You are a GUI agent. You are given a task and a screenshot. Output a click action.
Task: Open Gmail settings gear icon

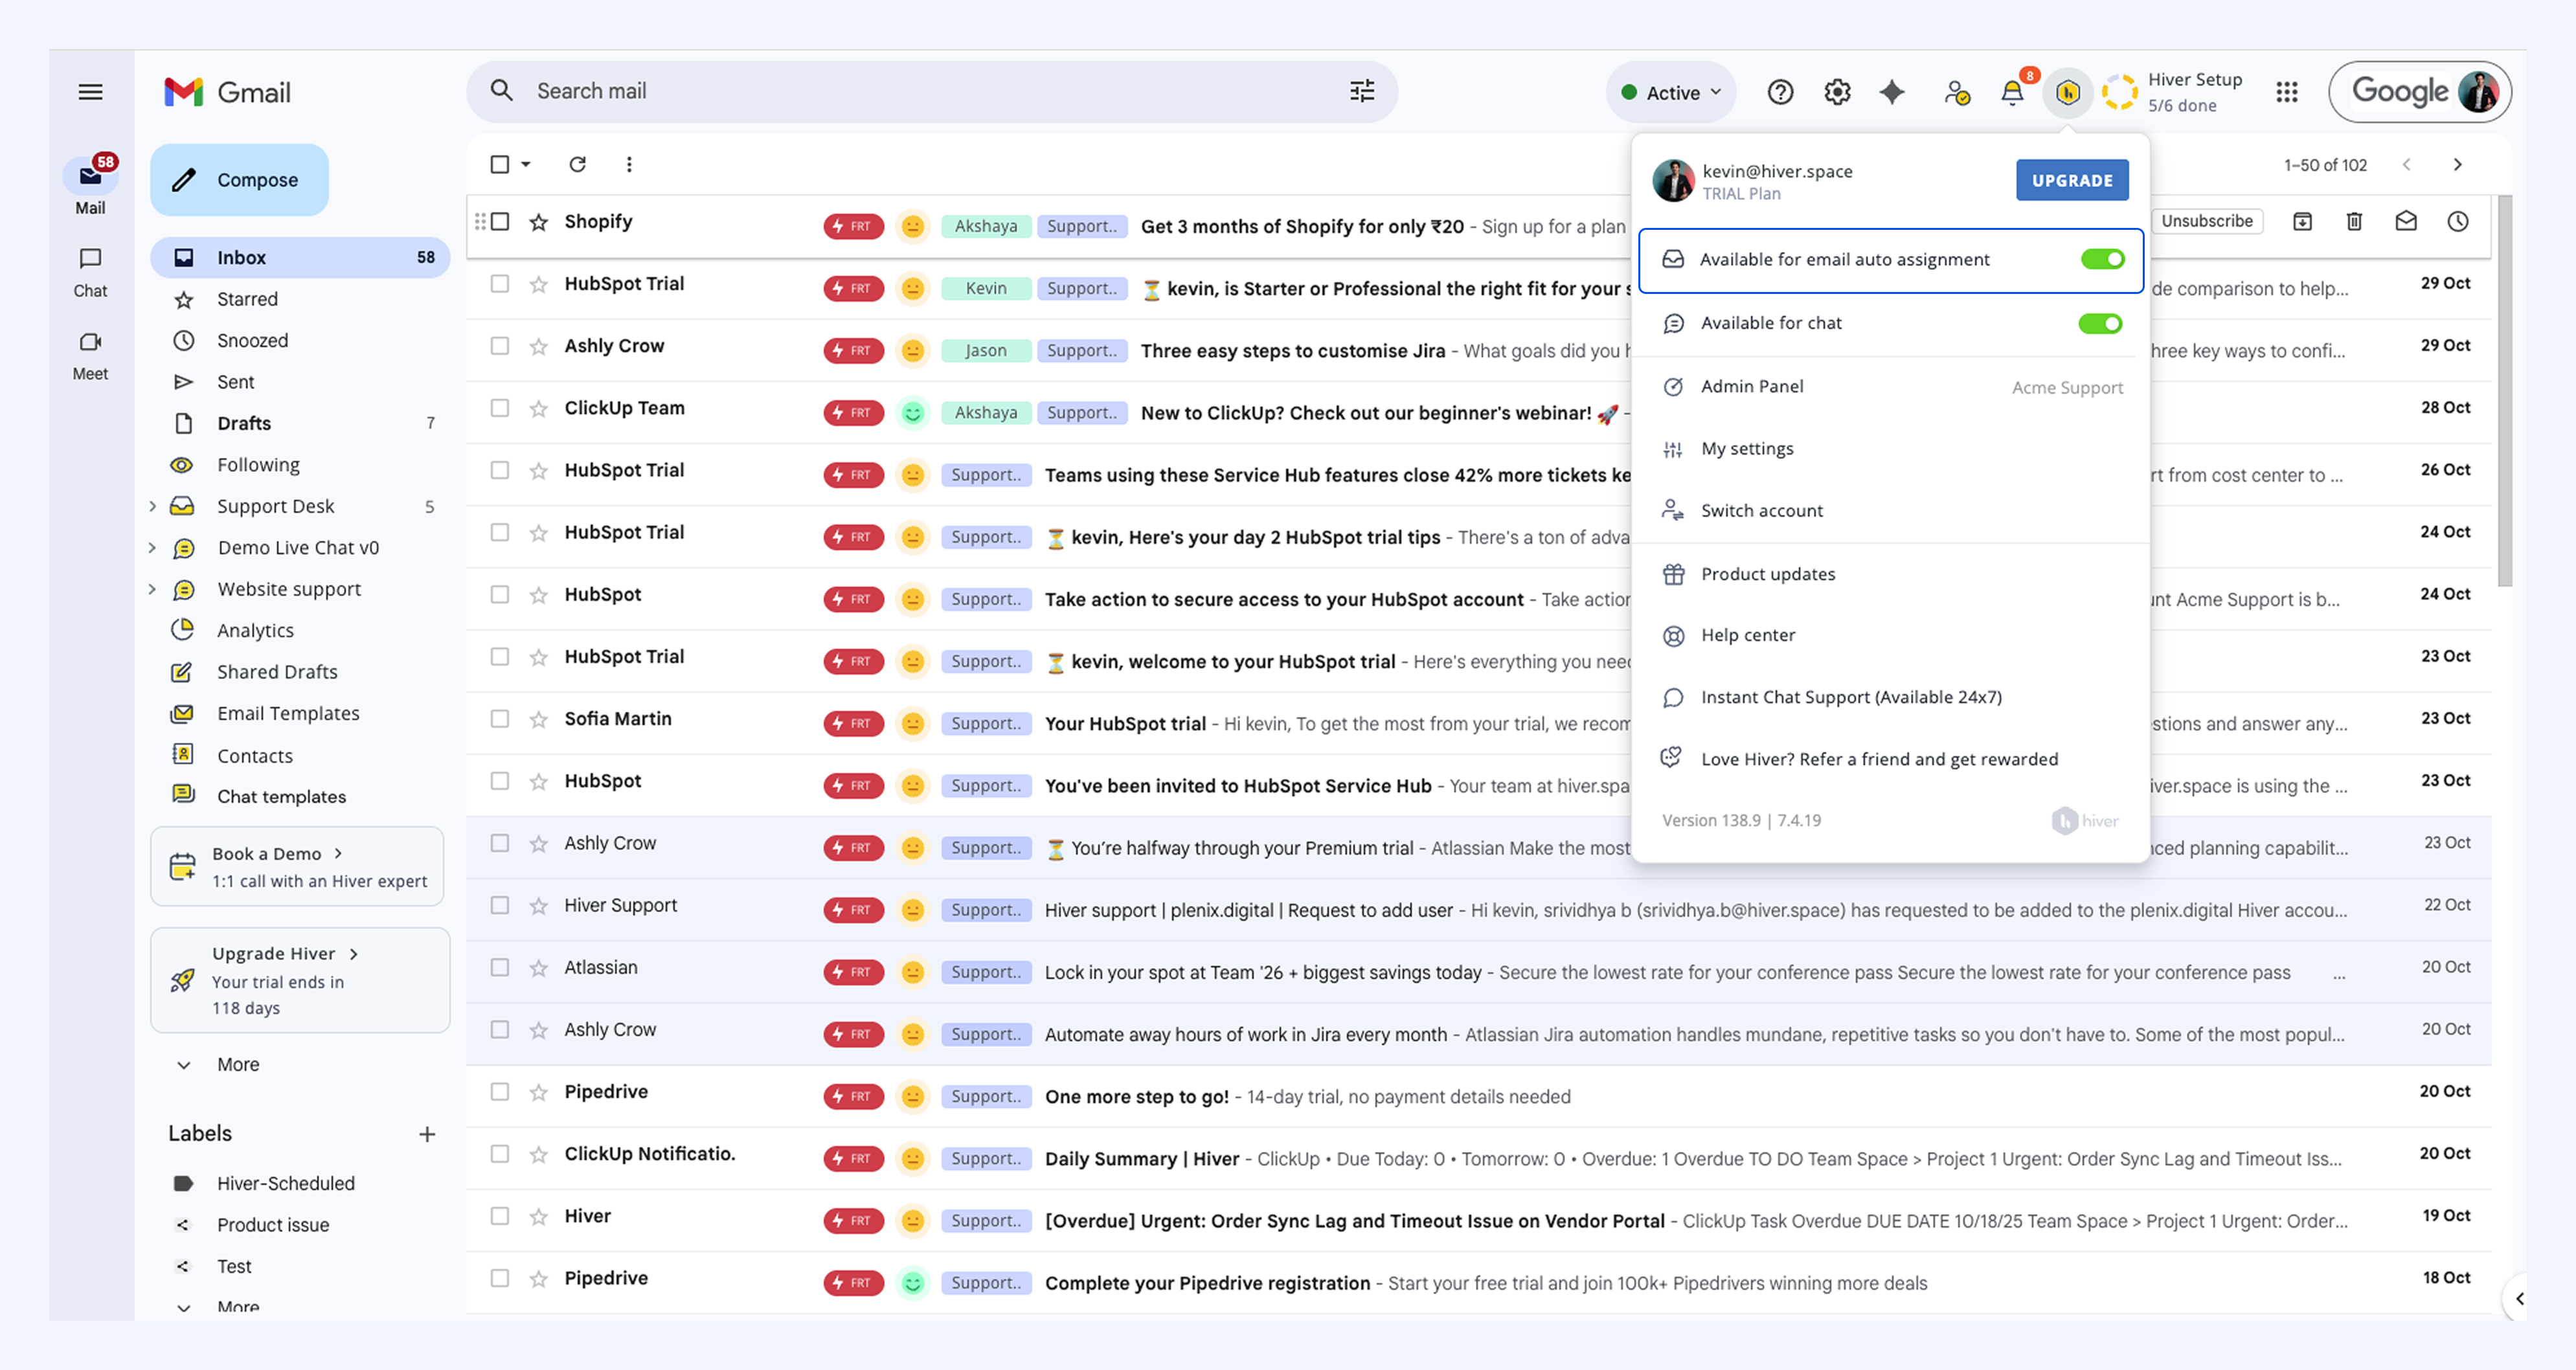pyautogui.click(x=1836, y=92)
